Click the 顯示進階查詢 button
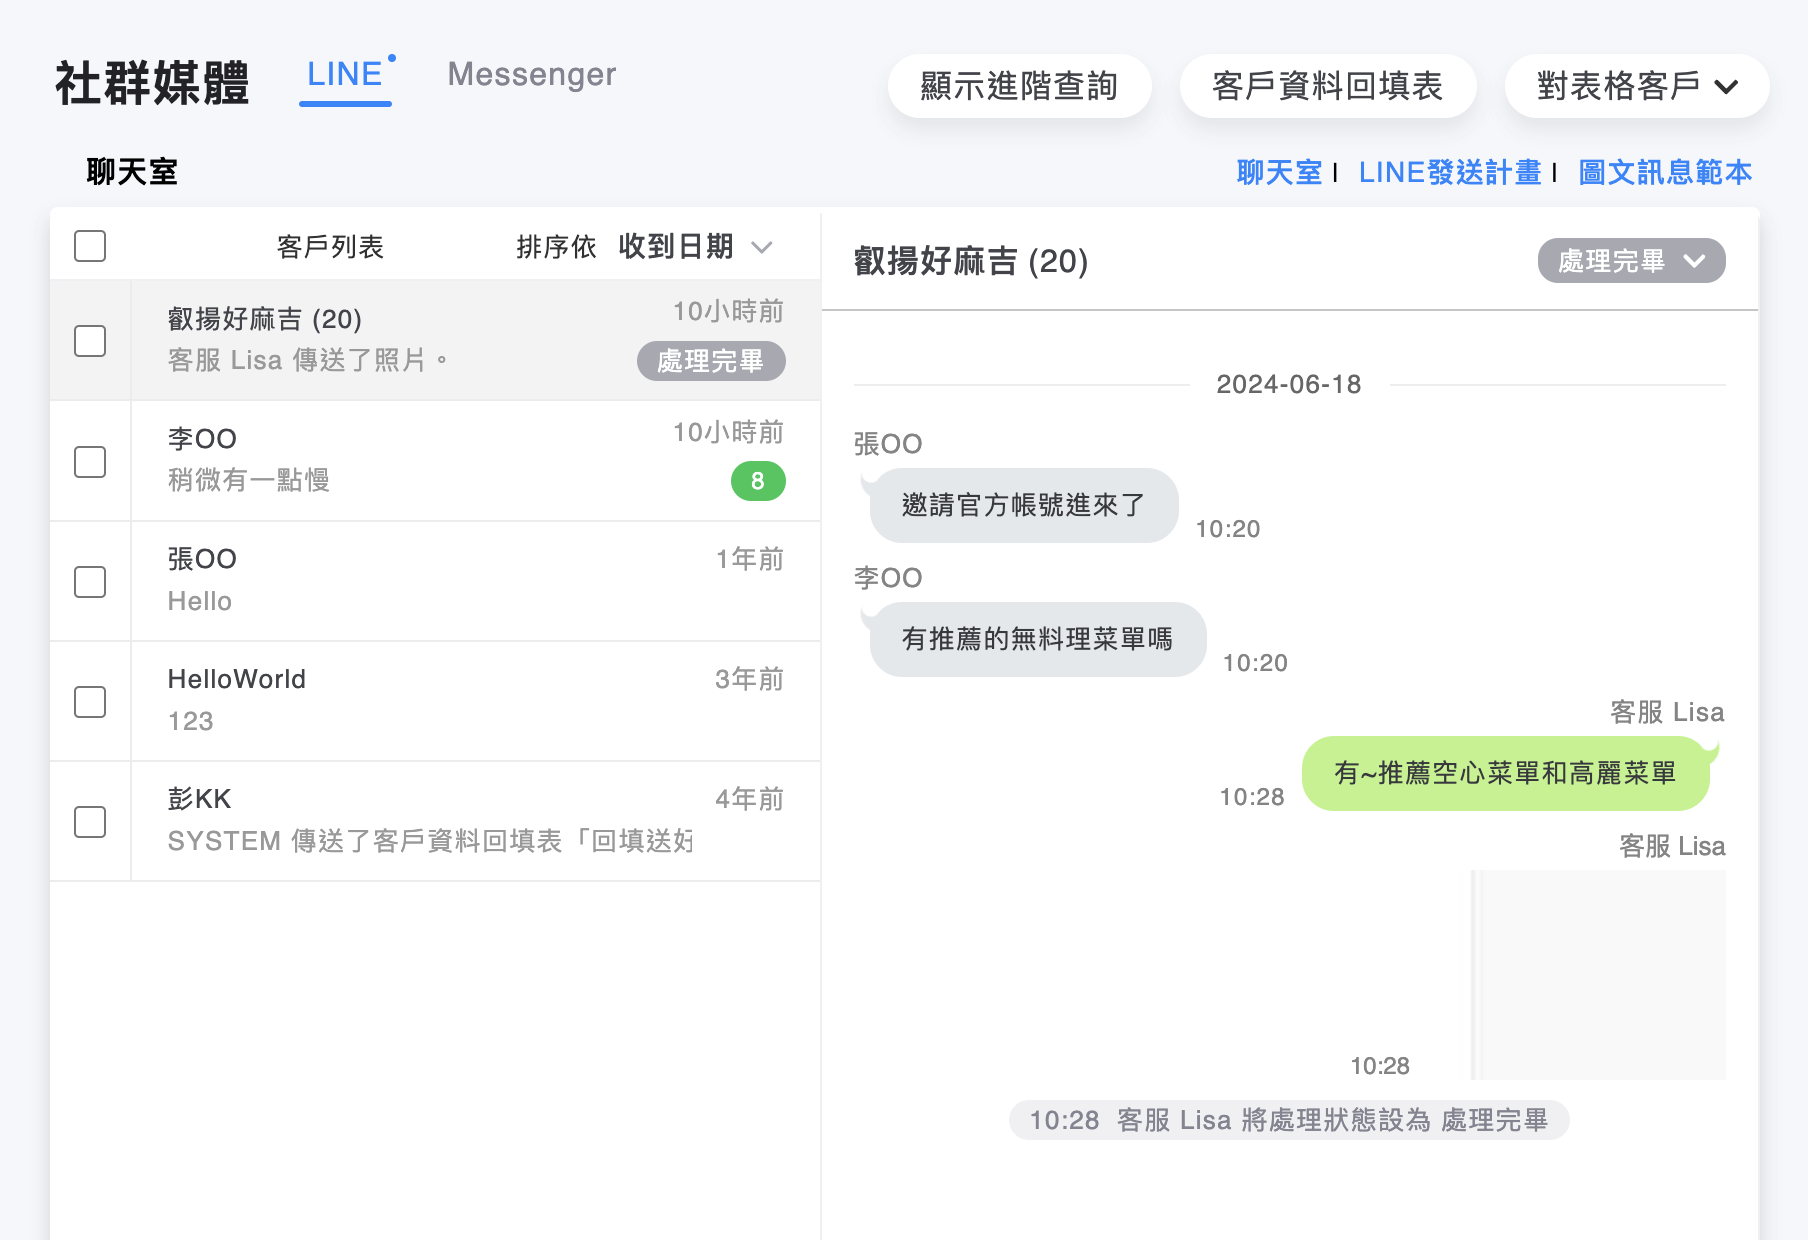 click(1019, 86)
